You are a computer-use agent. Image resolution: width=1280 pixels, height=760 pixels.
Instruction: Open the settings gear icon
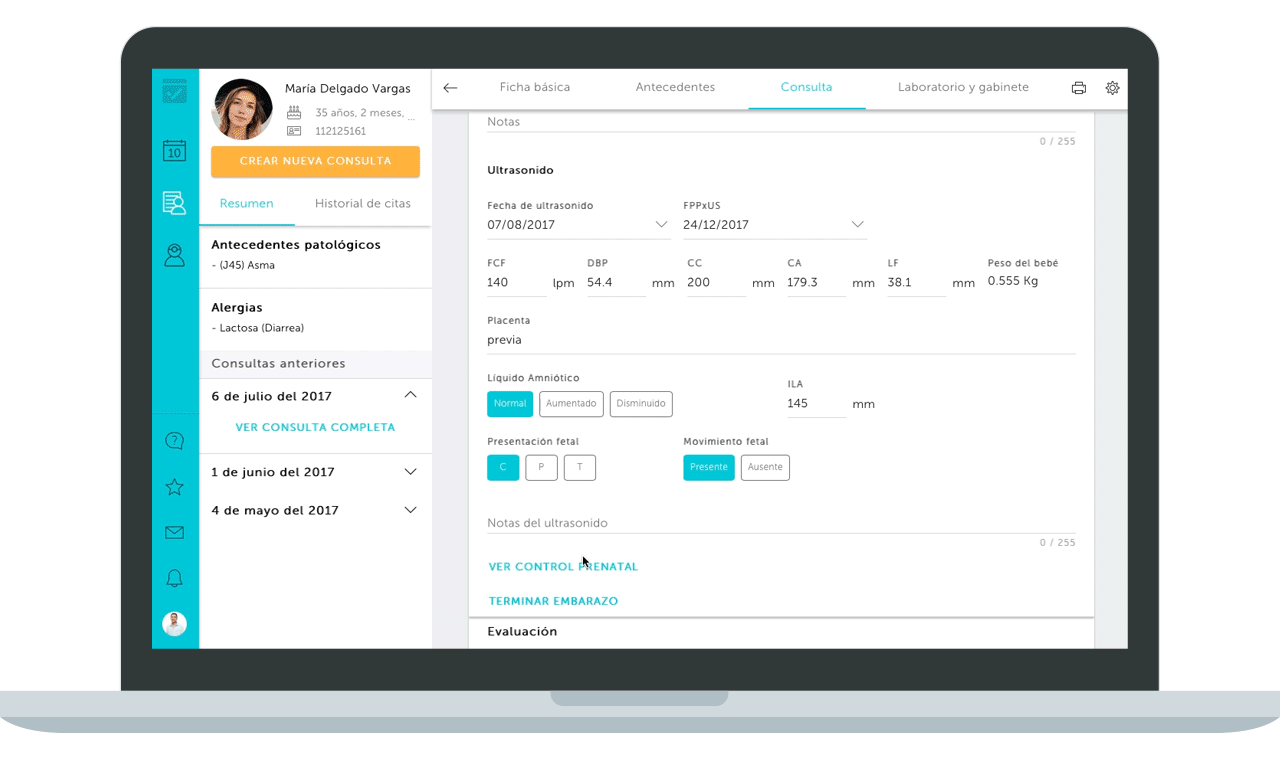click(1113, 87)
